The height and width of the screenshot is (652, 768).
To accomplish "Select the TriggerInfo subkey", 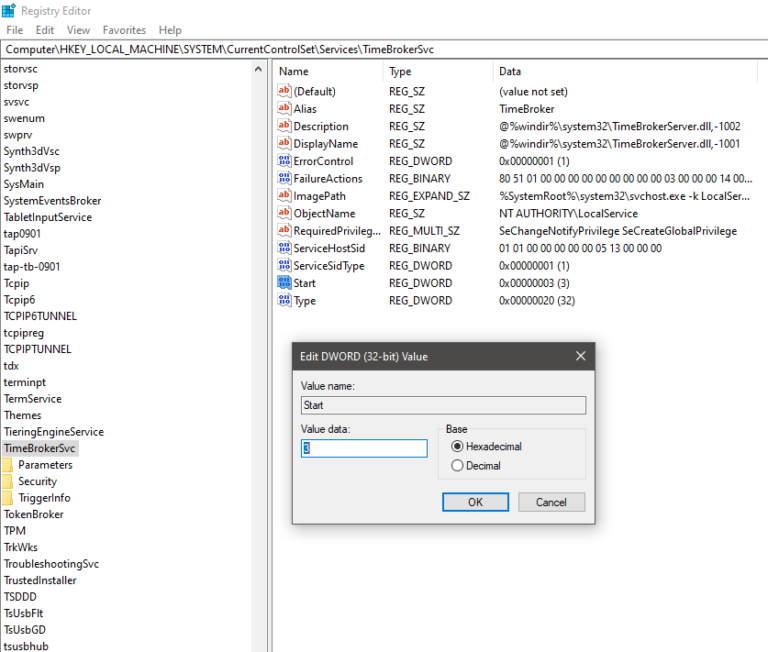I will click(x=45, y=498).
